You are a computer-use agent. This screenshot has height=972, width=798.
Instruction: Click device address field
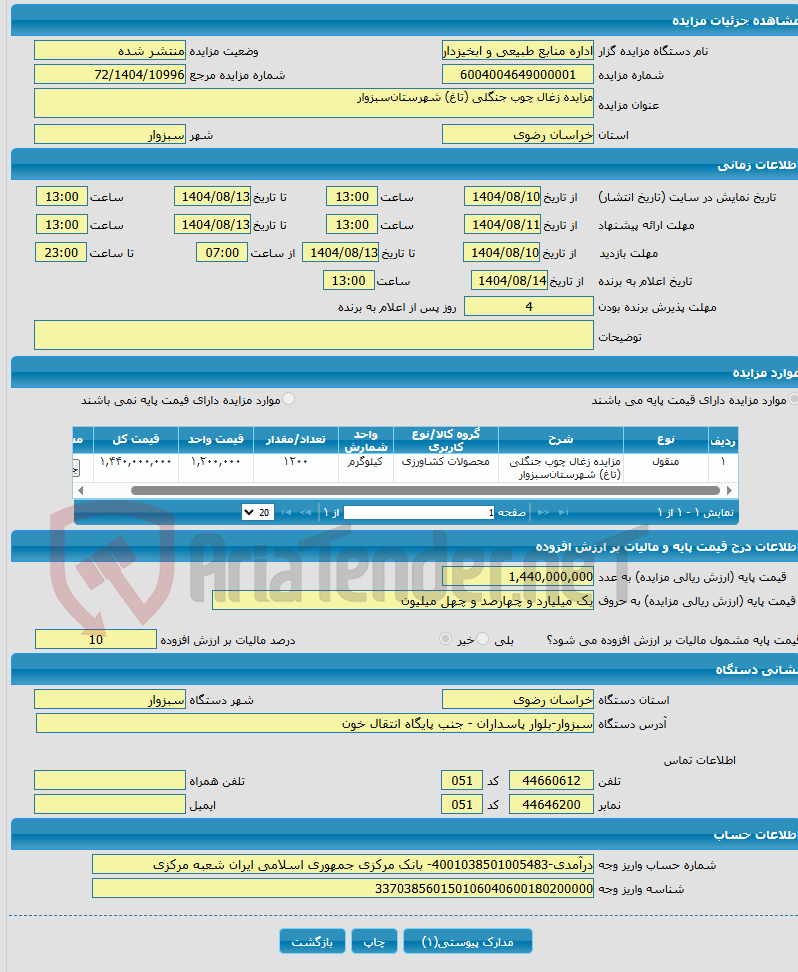[315, 723]
